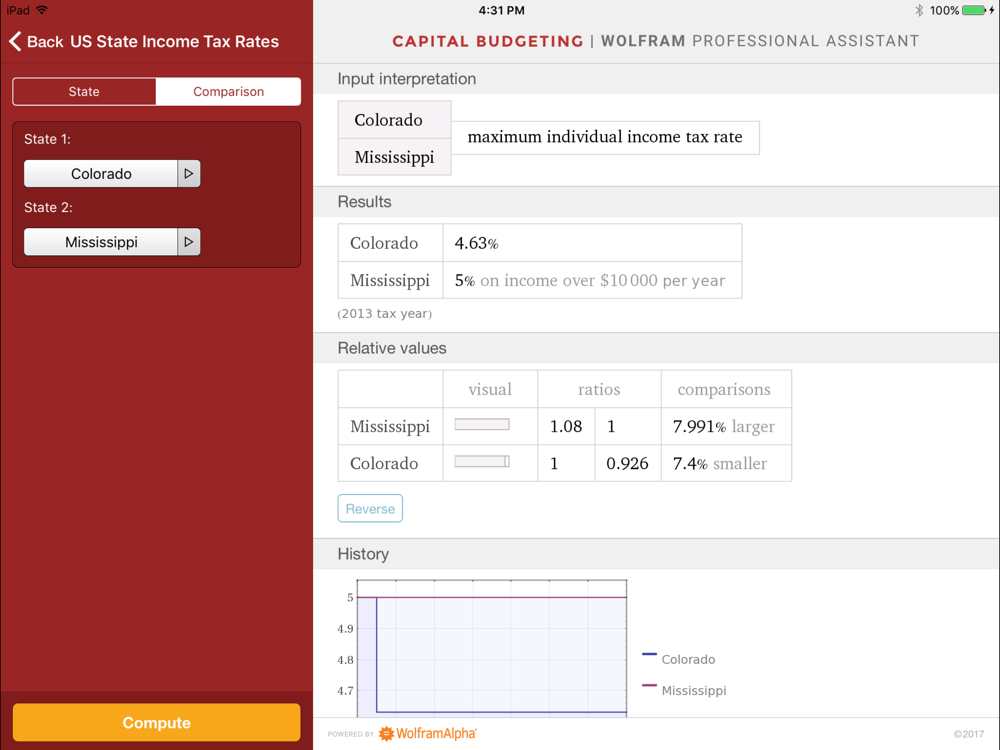Click the 'State 2:' label
Viewport: 1000px width, 750px height.
point(48,207)
